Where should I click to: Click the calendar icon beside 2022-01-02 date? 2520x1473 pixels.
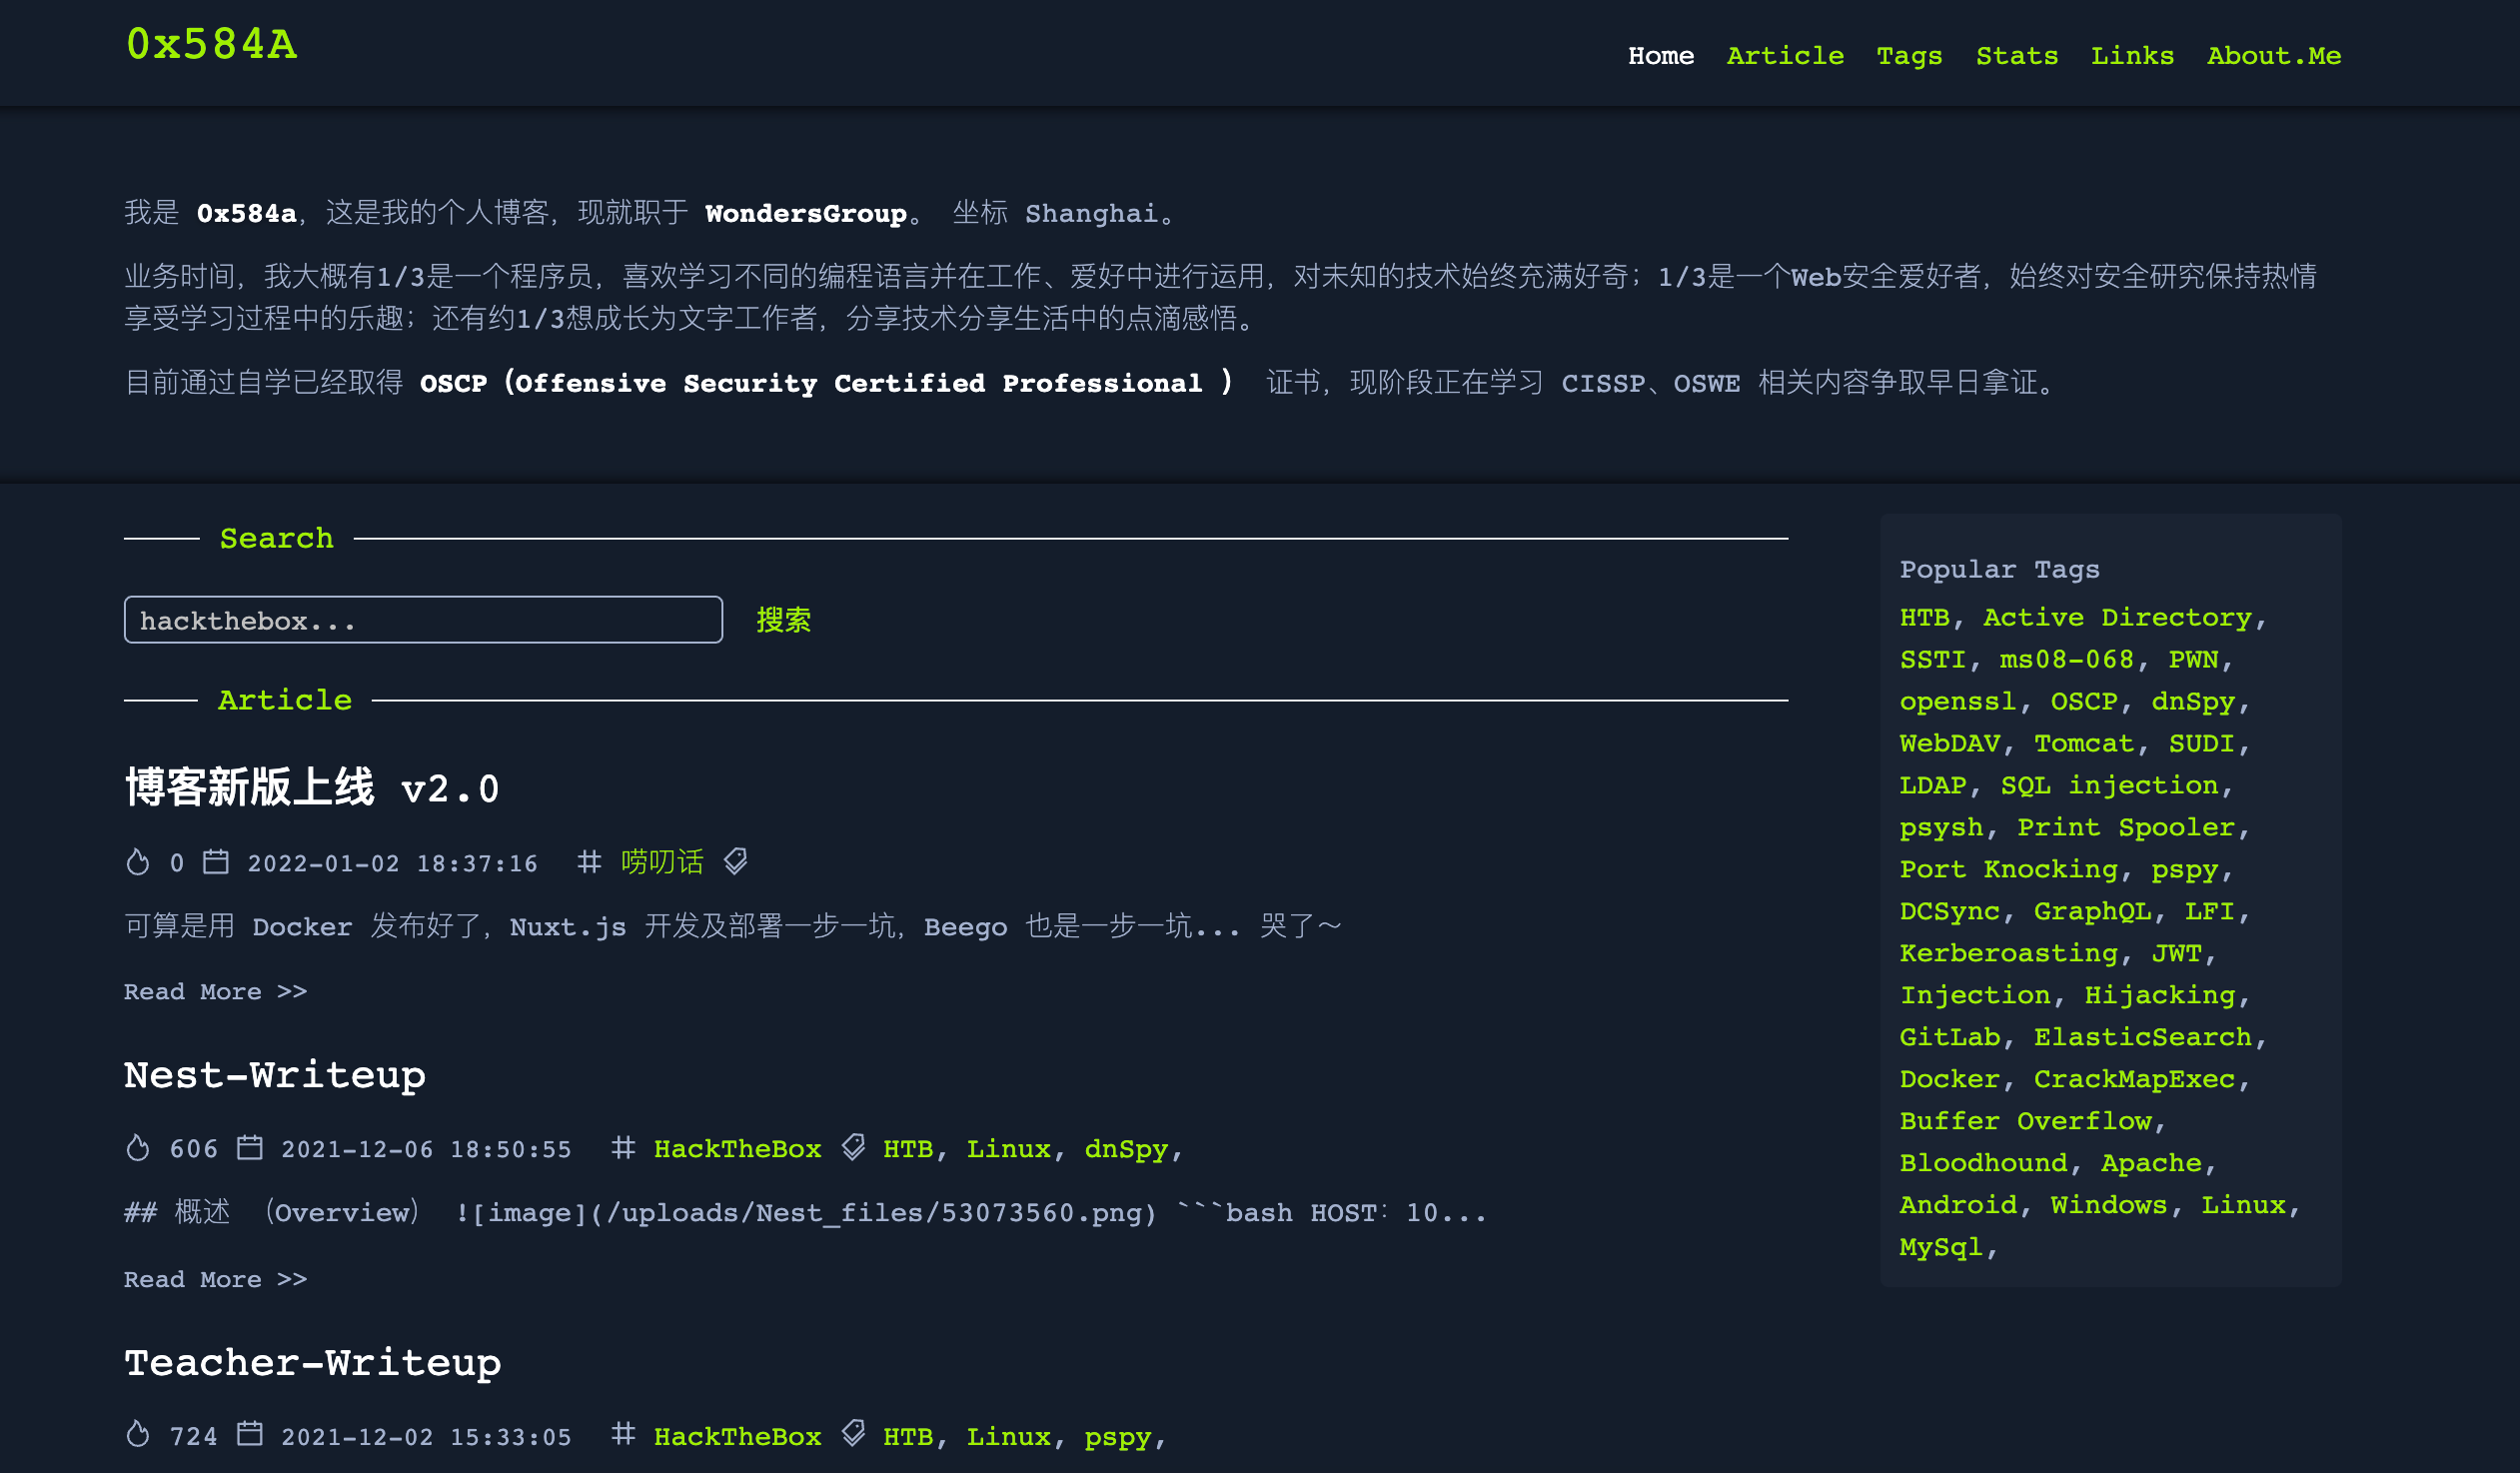[x=216, y=861]
